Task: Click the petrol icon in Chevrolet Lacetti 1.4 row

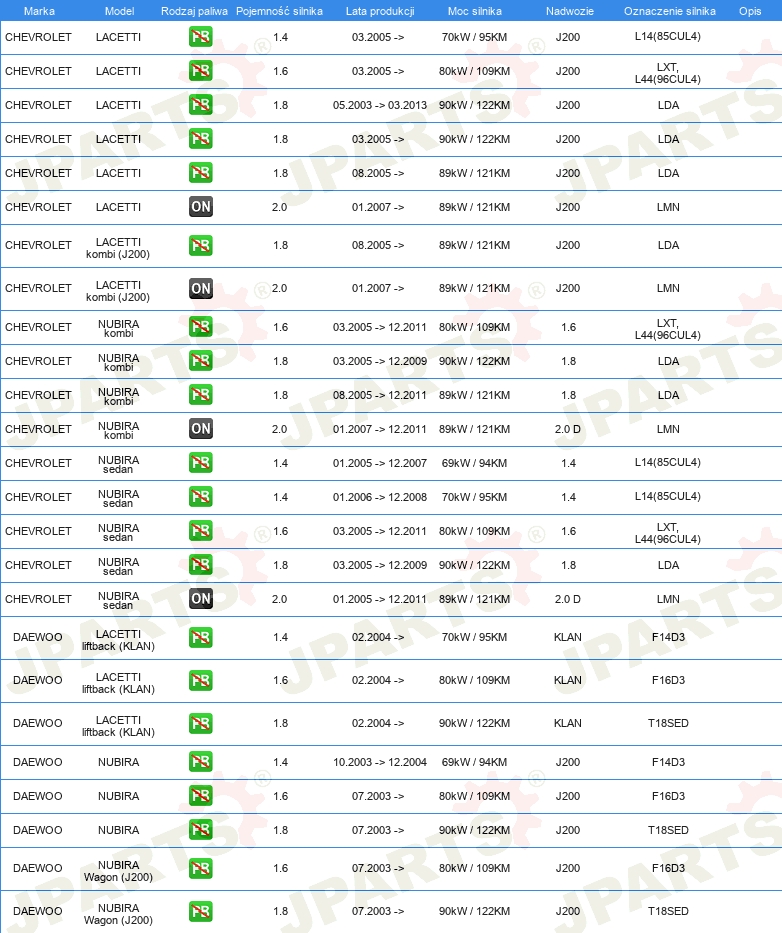Action: (201, 37)
